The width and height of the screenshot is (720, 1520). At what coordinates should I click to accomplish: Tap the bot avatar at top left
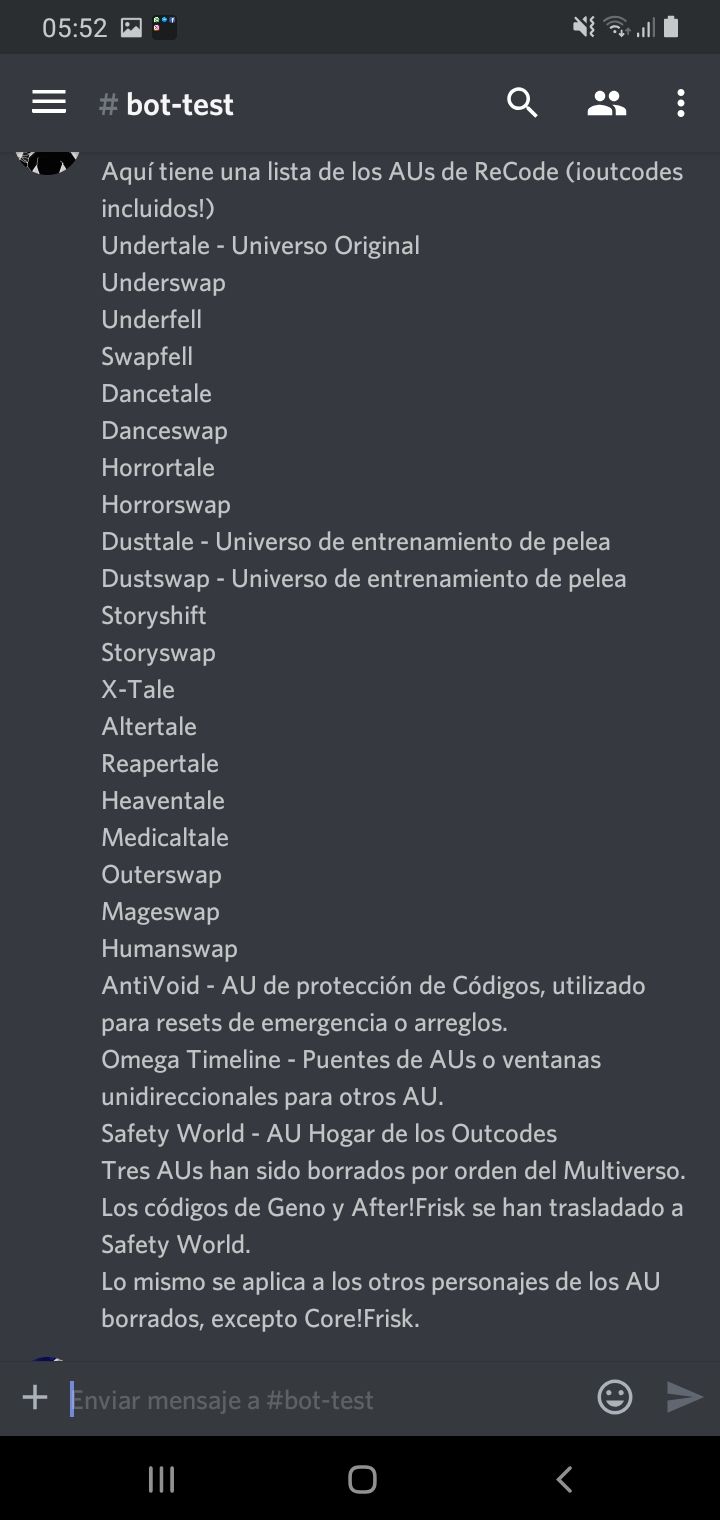(x=47, y=161)
